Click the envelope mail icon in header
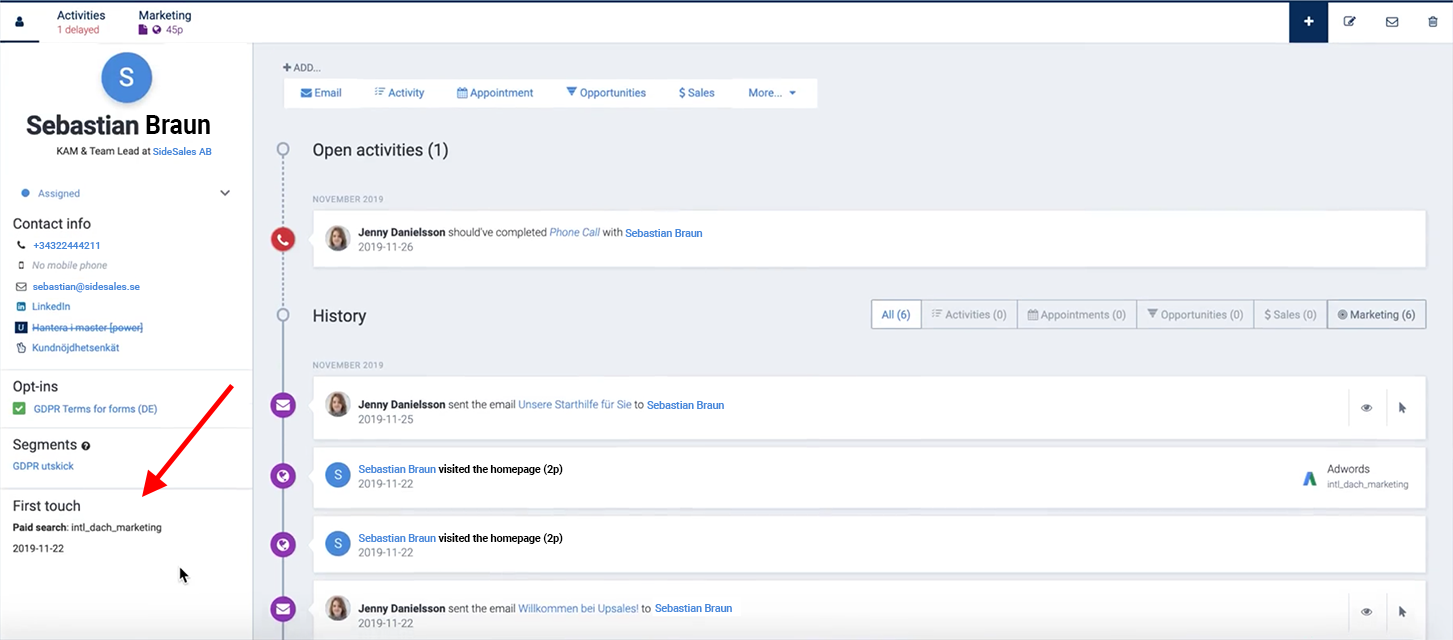Screen dimensions: 1453x640 1392,22
